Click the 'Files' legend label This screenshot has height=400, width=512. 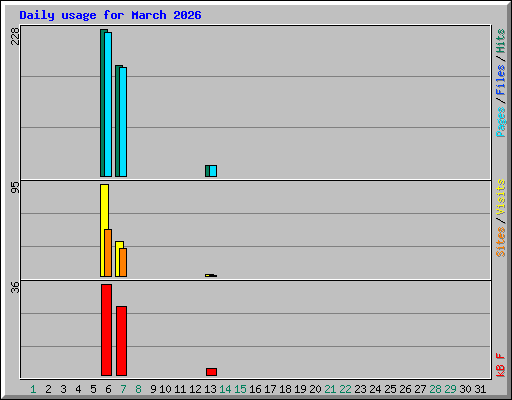click(x=501, y=80)
